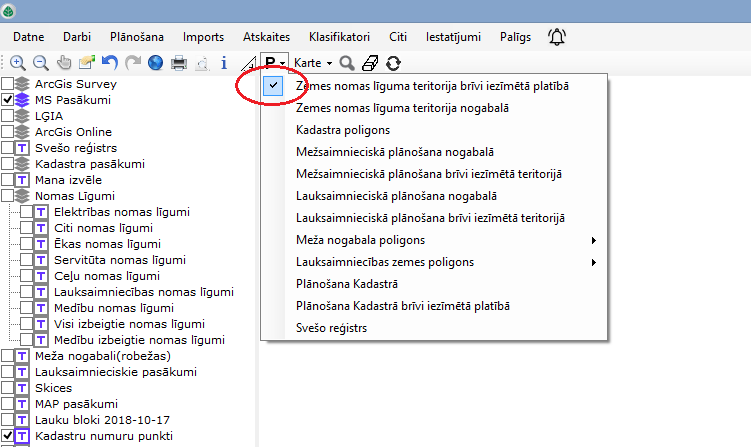Viewport: 751px width, 447px height.
Task: Select Lauku bloki 2018-10-17 layer label
Action: point(102,420)
